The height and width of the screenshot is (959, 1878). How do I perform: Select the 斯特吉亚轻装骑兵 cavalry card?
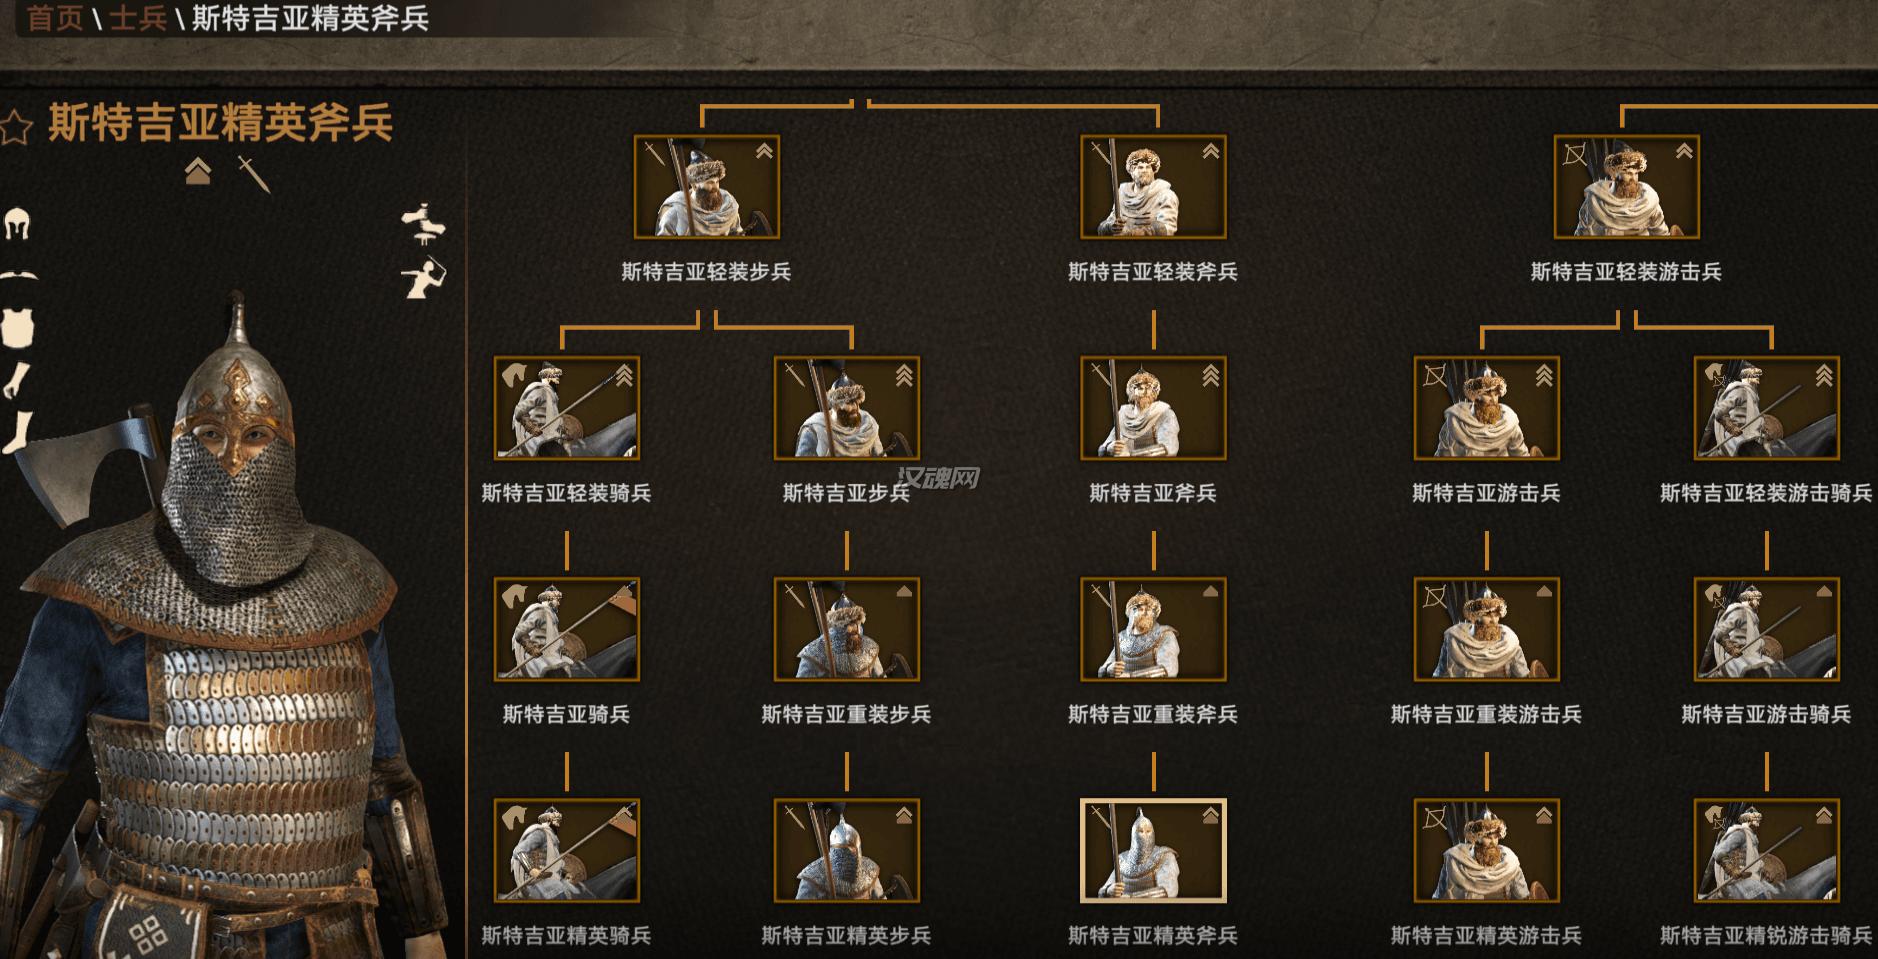click(x=567, y=408)
